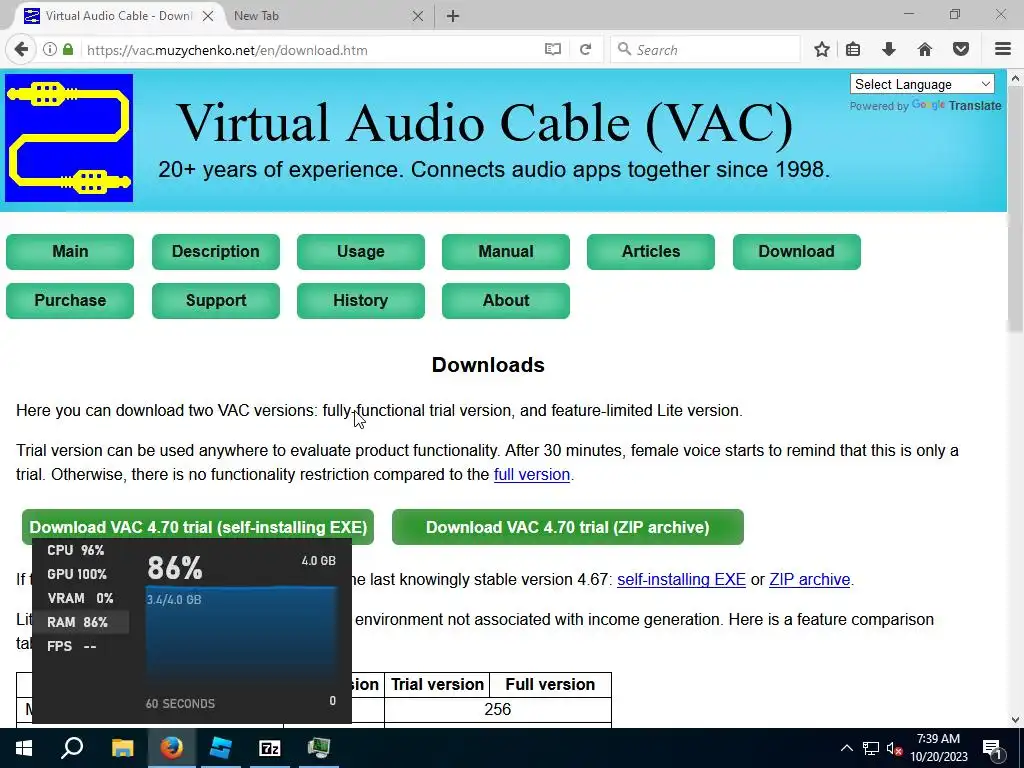Focus the browser Search box
The height and width of the screenshot is (768, 1024).
pyautogui.click(x=705, y=50)
